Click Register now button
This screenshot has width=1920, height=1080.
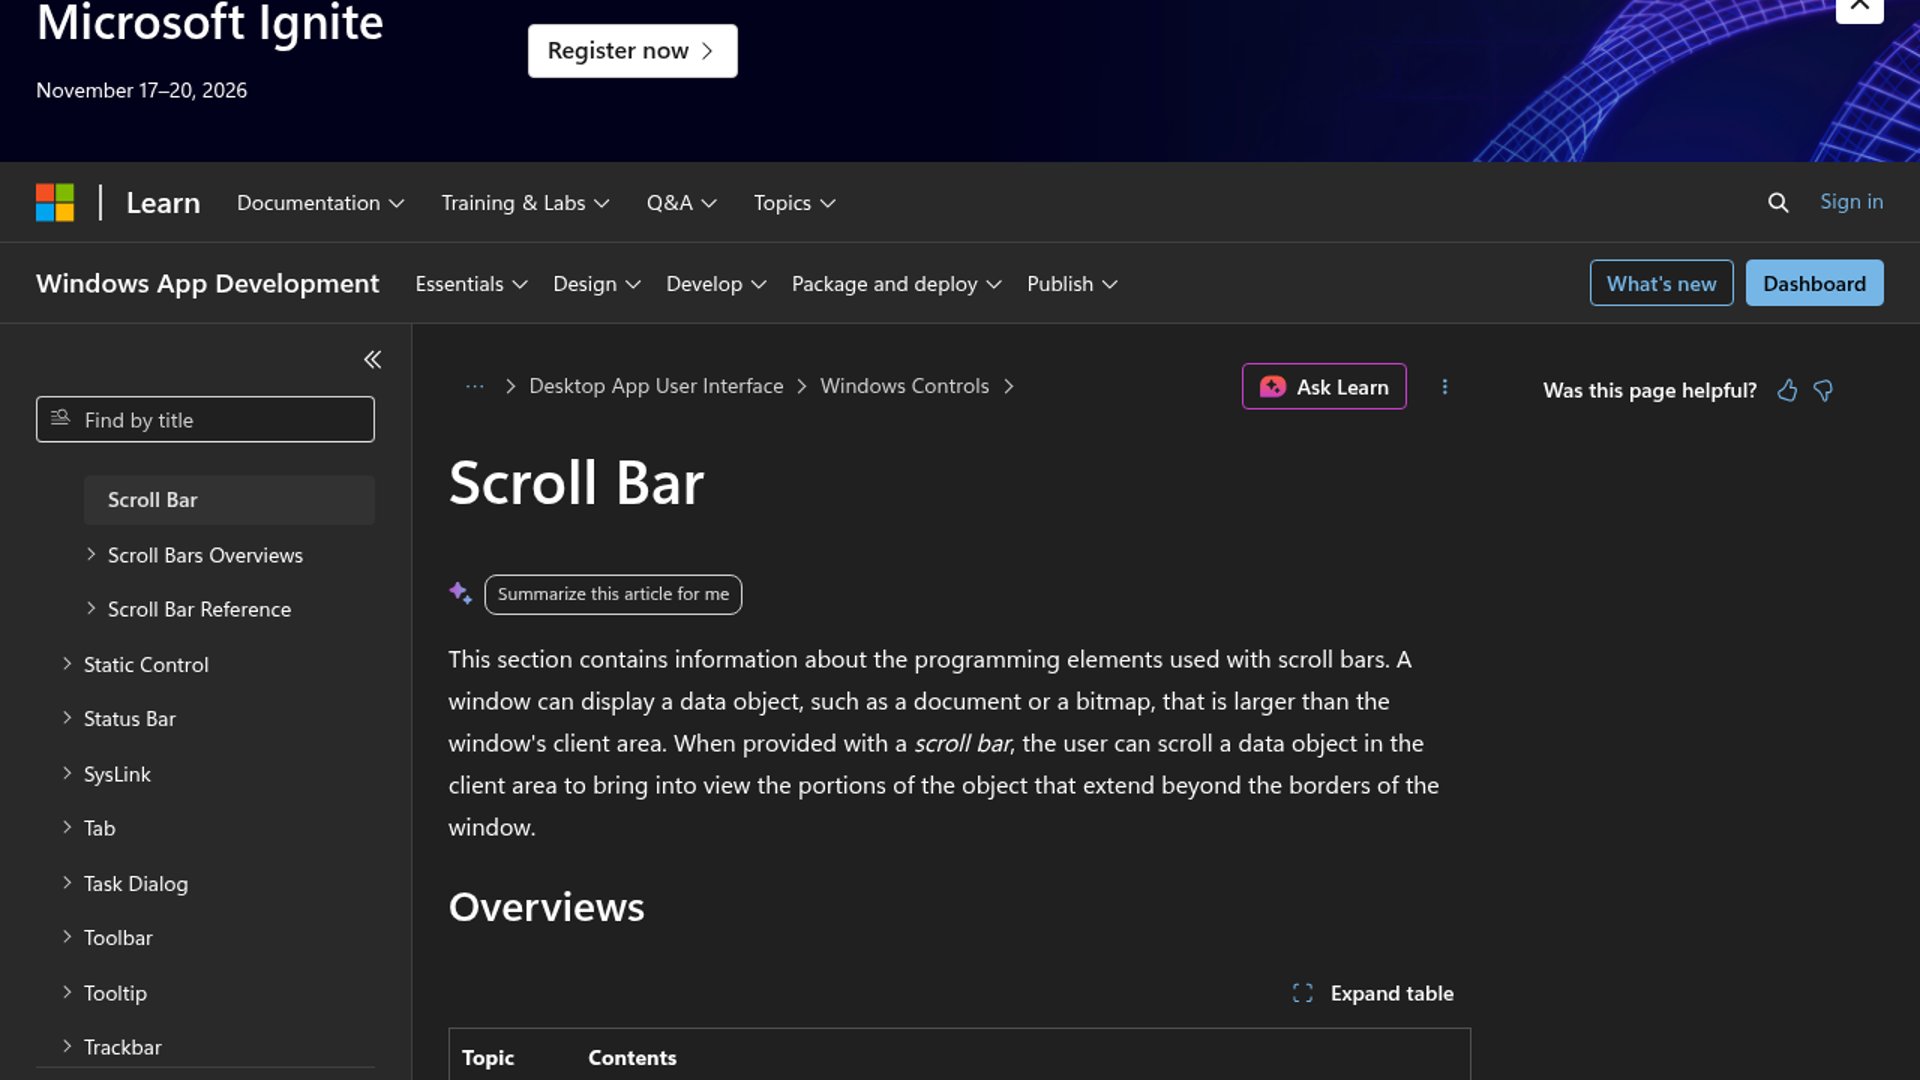click(632, 51)
